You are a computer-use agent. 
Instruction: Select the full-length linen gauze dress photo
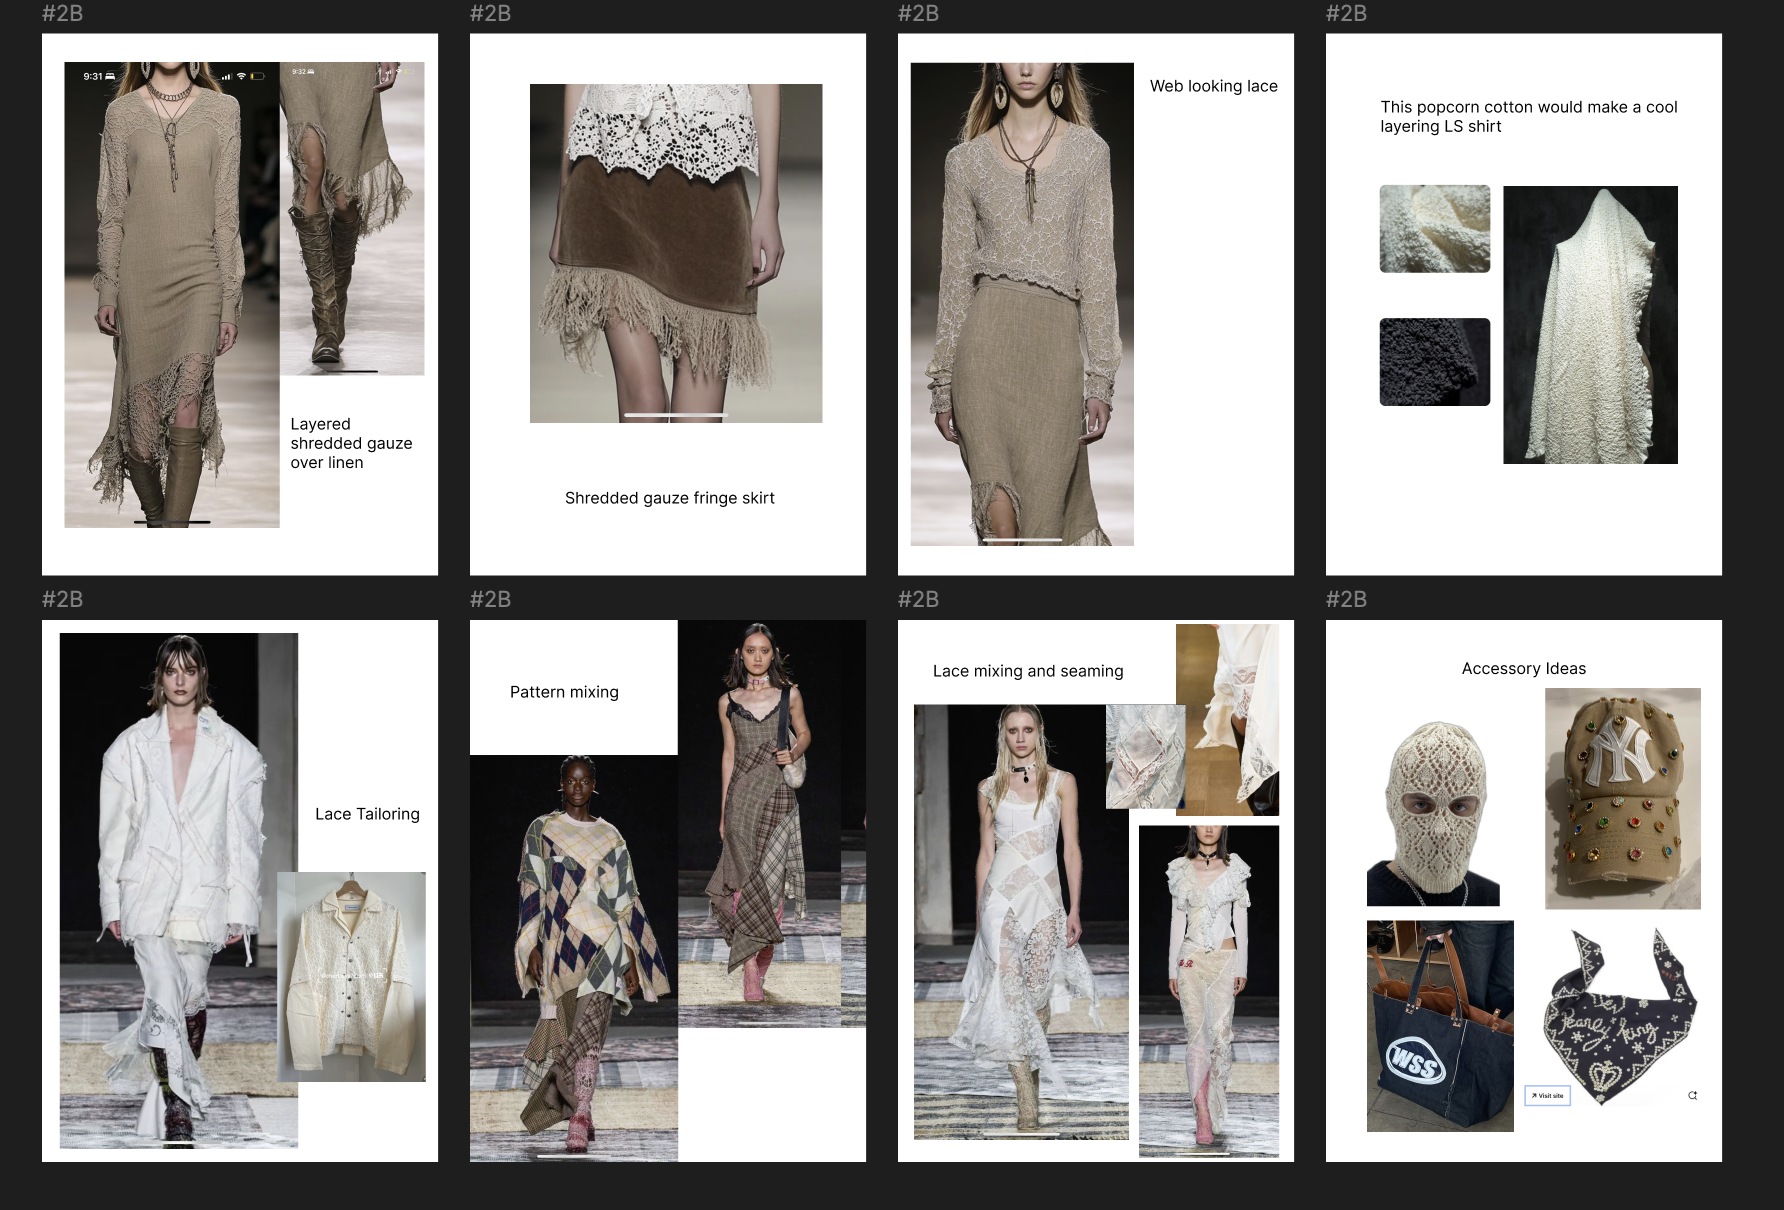pyautogui.click(x=172, y=295)
